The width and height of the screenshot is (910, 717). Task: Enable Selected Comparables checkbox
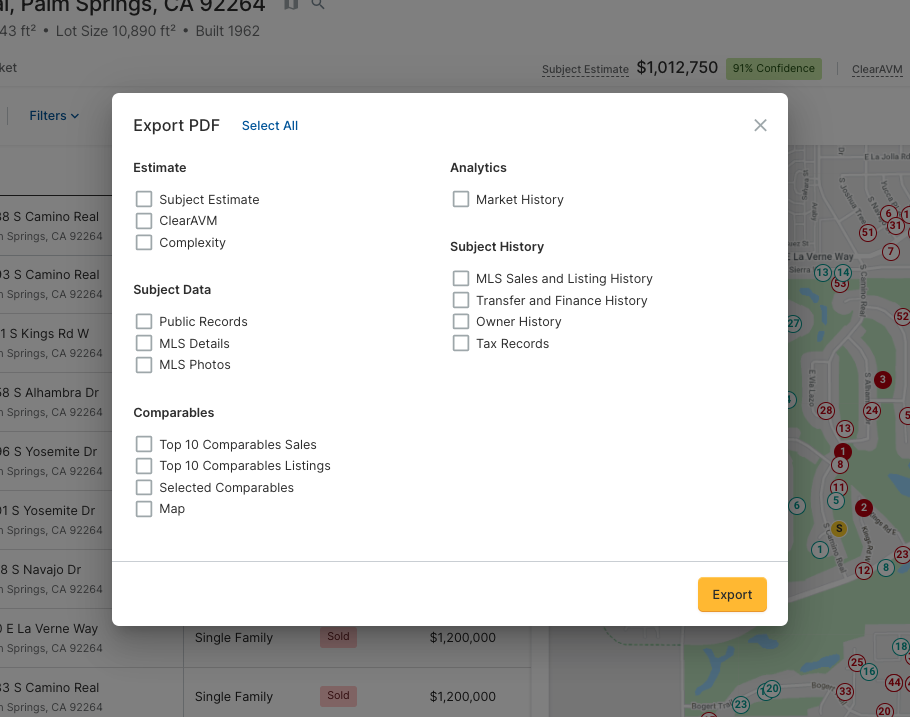tap(144, 487)
